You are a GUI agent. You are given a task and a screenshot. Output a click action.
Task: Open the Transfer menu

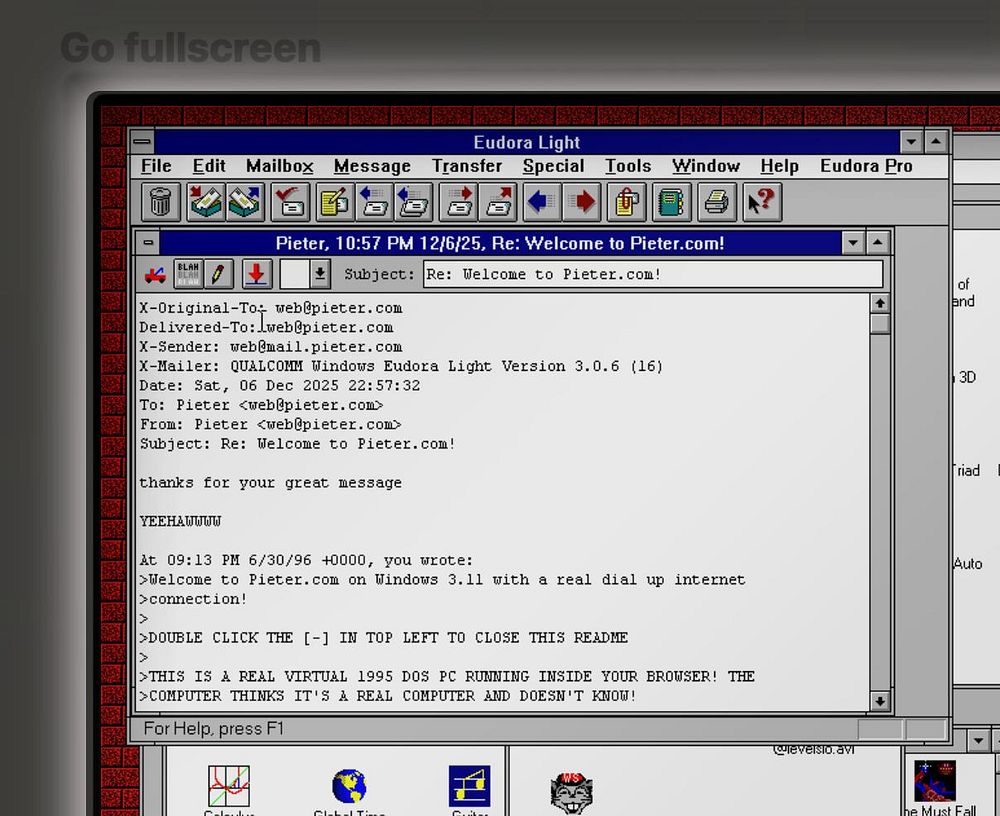467,166
